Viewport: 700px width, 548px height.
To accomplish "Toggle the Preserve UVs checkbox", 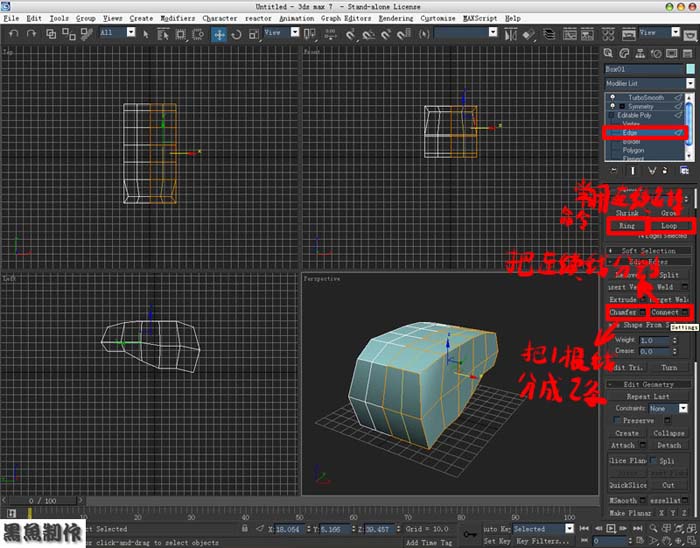I will pos(617,420).
